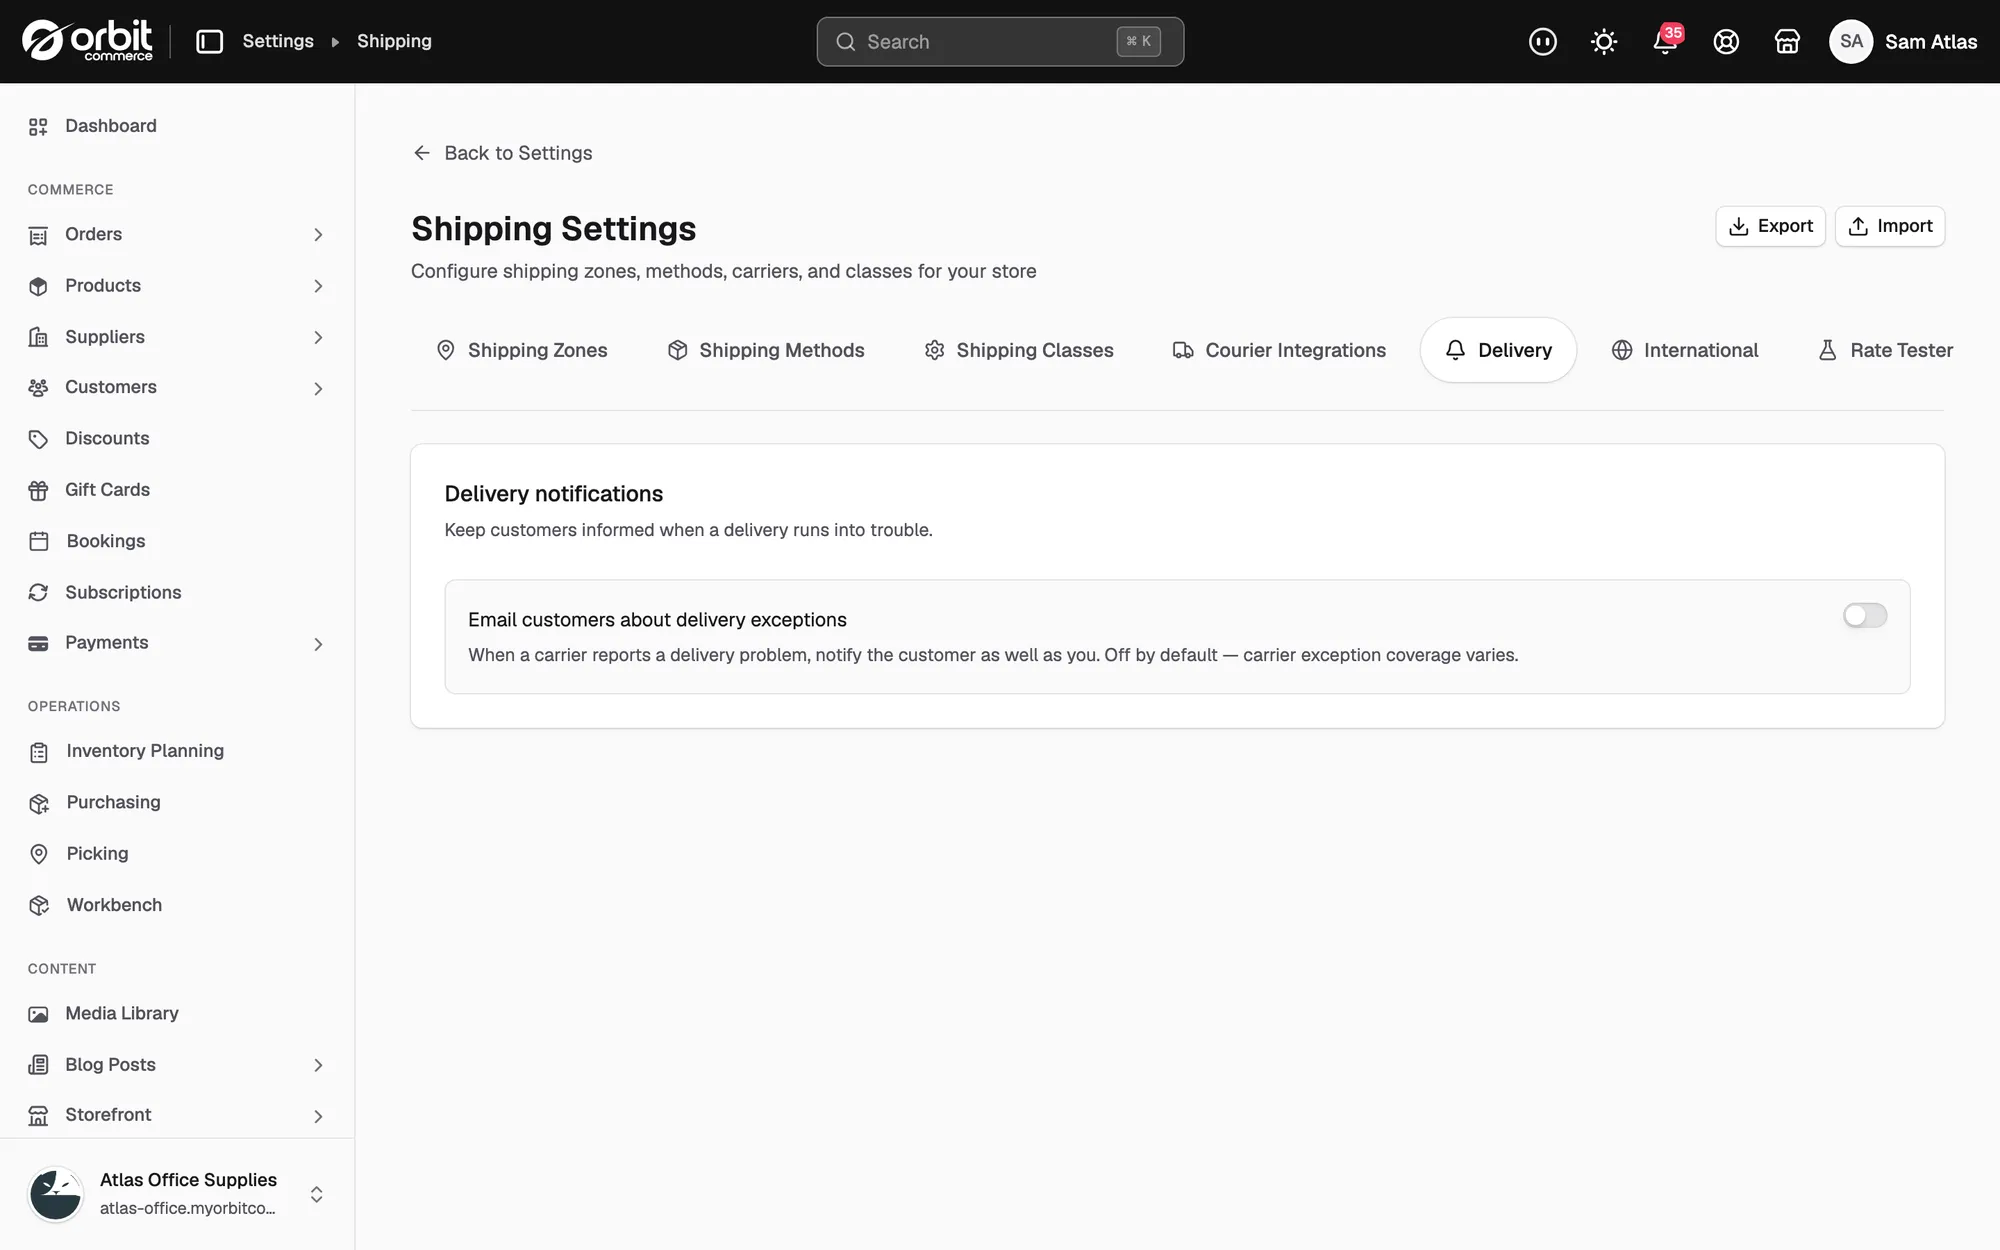Expand the Products menu chevron
Screen dimensions: 2000x1250
318,286
